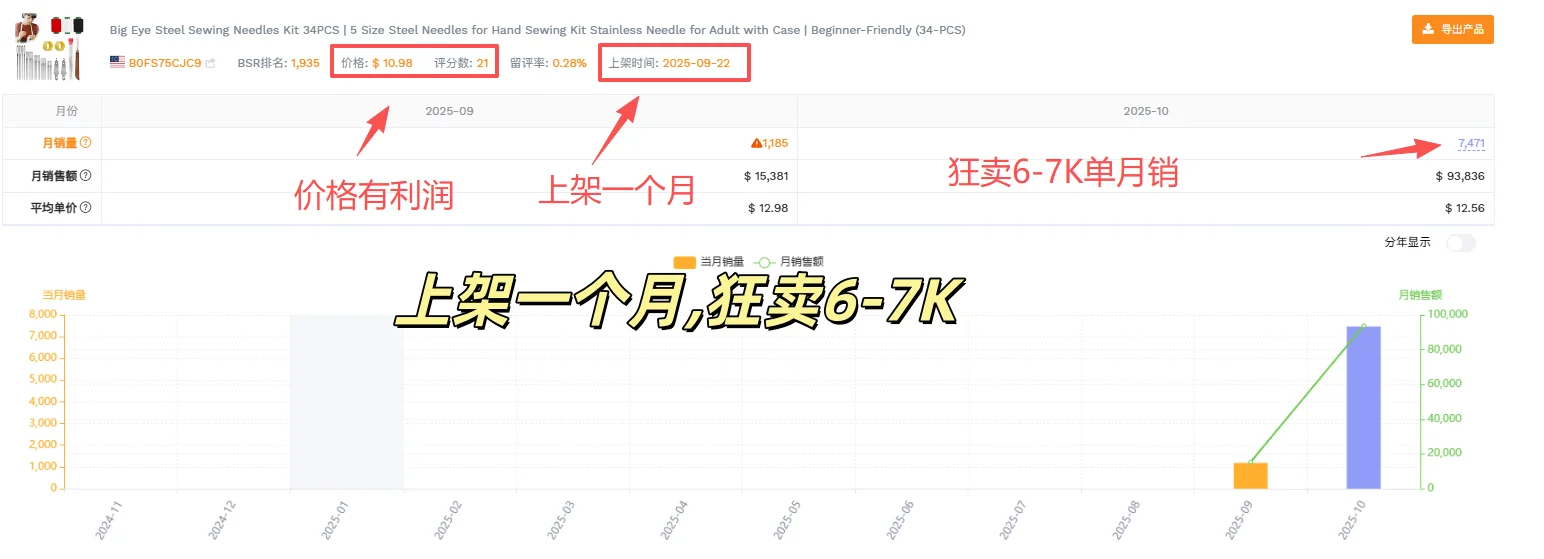Open ASIN B0FS75CJC9 link
Image resolution: width=1544 pixels, height=559 pixels.
click(165, 63)
